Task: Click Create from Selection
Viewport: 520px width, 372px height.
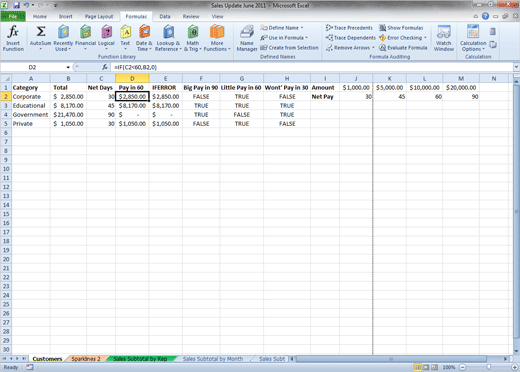Action: coord(289,48)
